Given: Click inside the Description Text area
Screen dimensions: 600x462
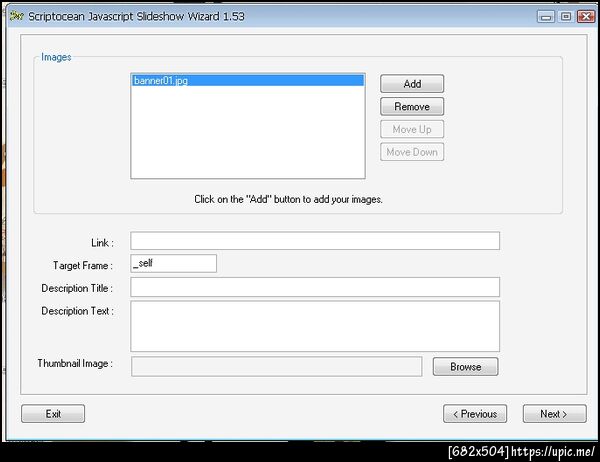Looking at the screenshot, I should [315, 326].
